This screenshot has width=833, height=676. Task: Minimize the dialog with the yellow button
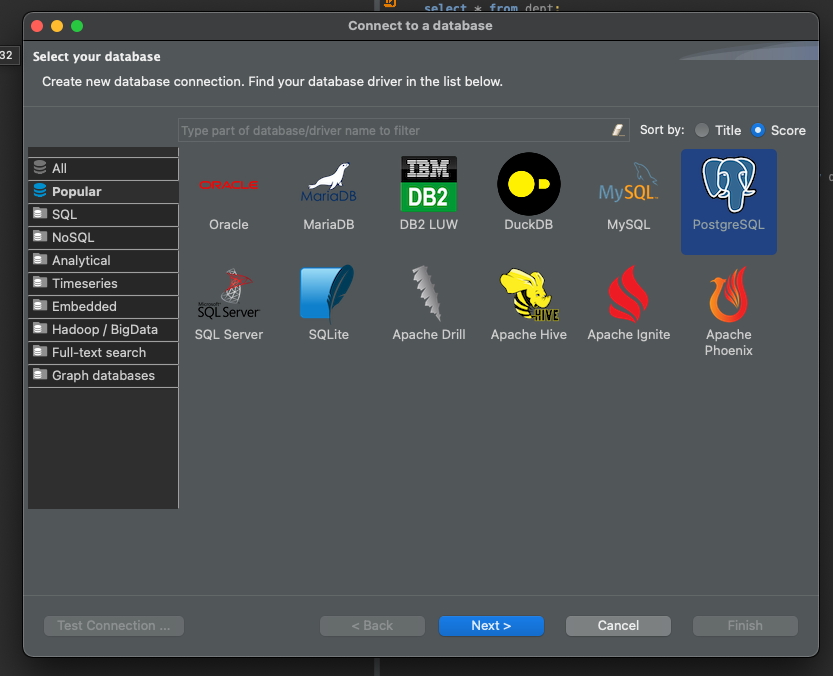click(57, 26)
